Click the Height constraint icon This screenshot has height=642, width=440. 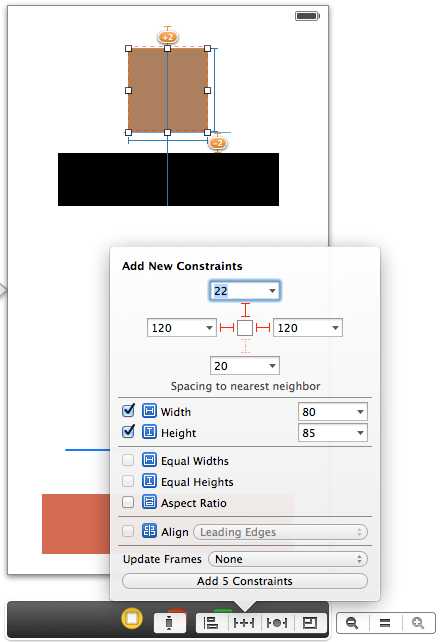tap(149, 432)
